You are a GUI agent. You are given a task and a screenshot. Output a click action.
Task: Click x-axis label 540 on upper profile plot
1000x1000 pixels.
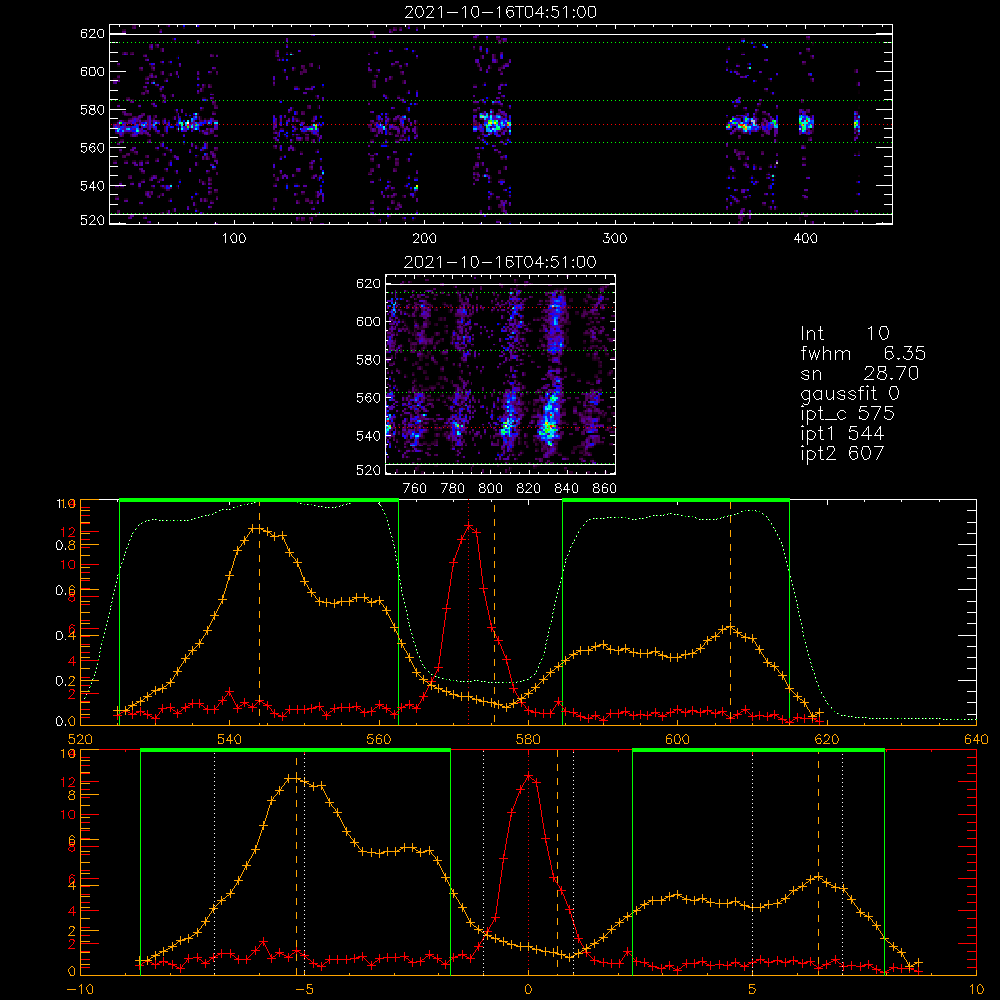230,739
